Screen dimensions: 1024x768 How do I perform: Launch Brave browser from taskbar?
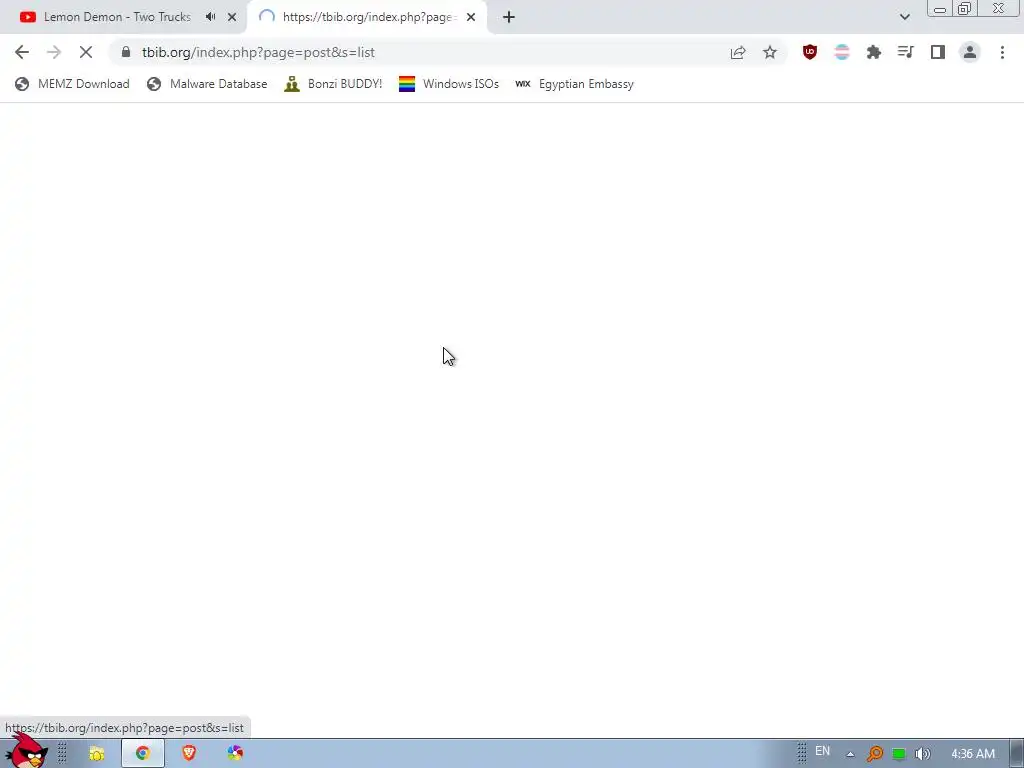point(189,754)
